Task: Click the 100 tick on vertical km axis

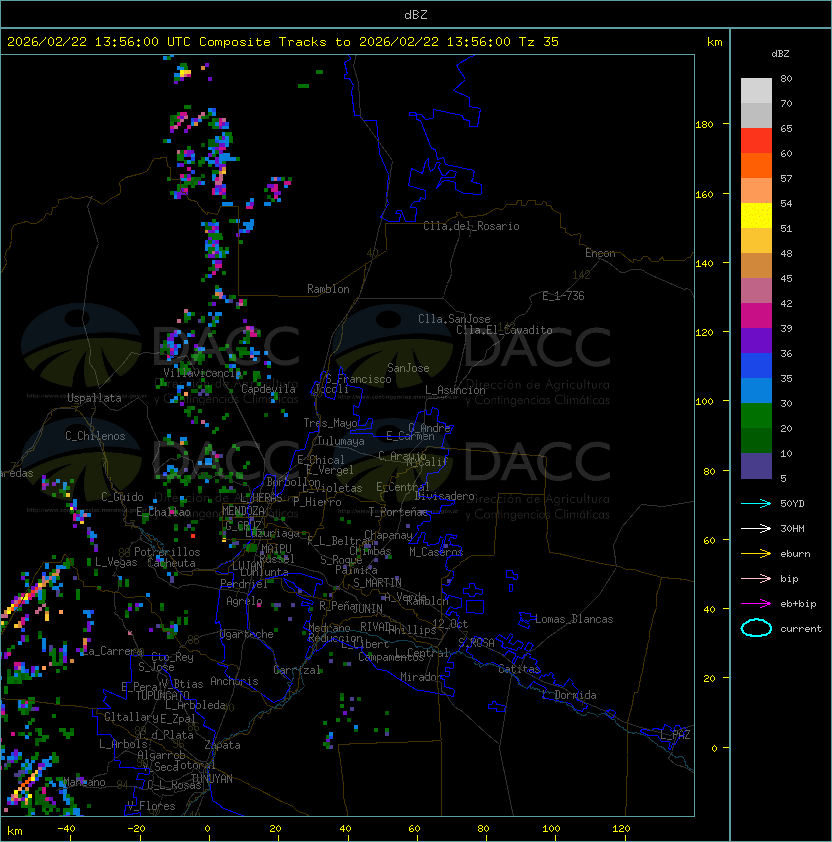Action: (704, 401)
